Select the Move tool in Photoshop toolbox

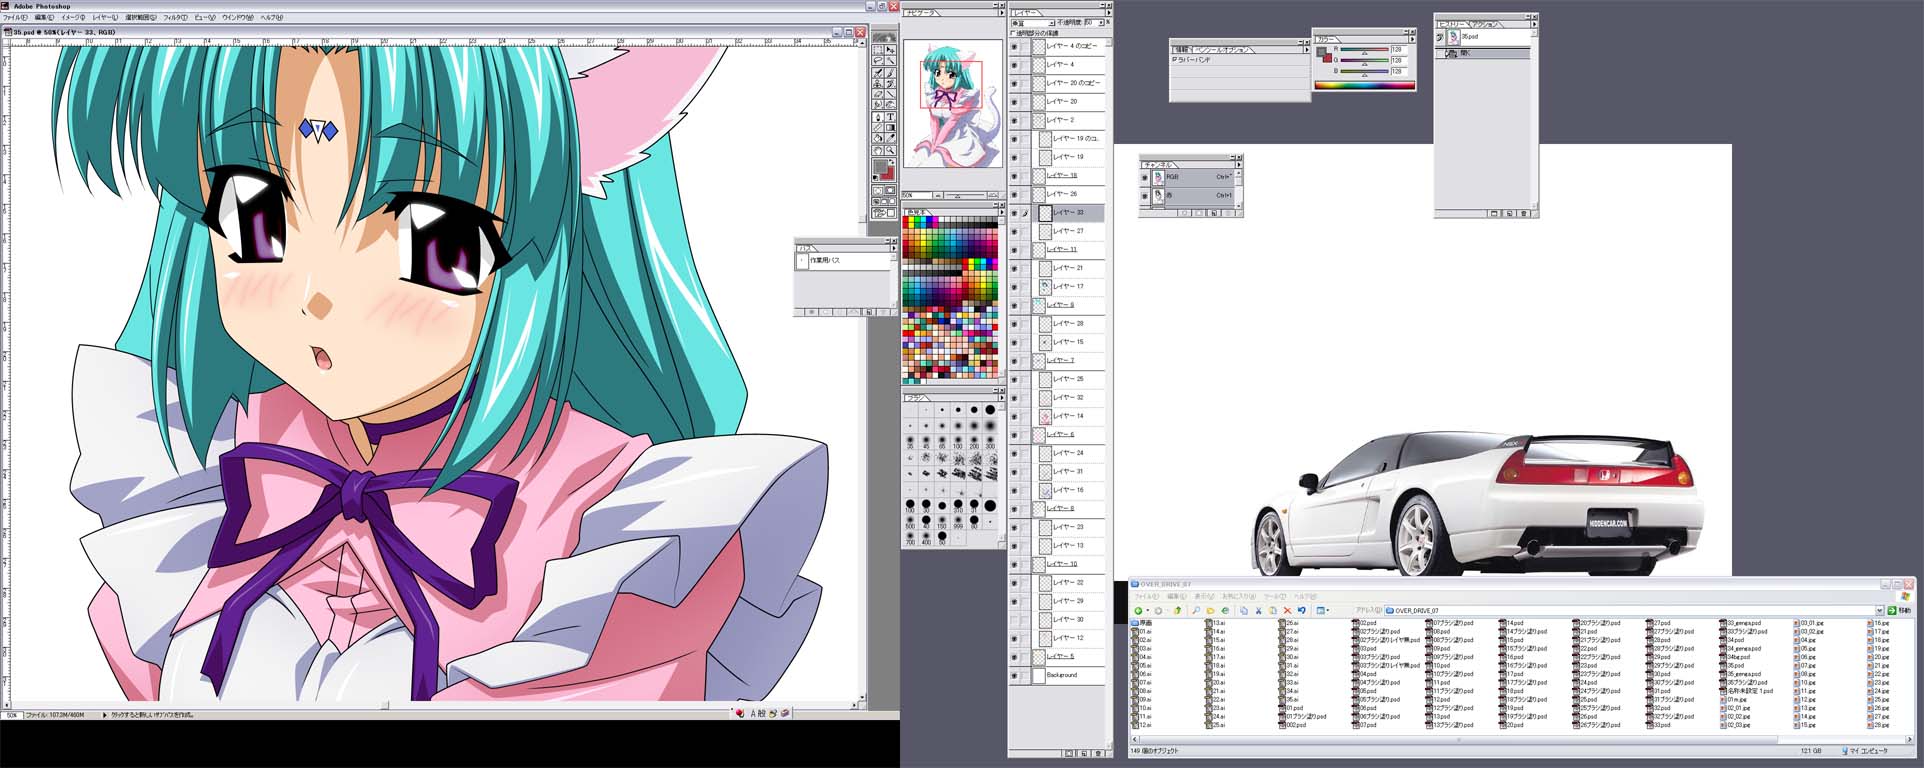[x=890, y=49]
